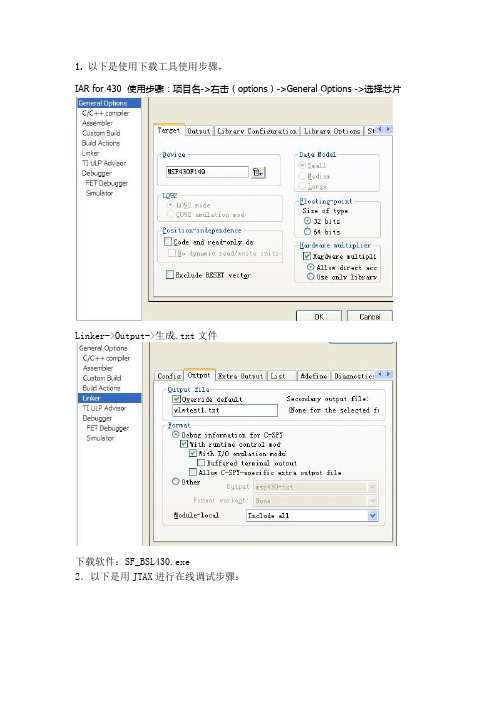Screen dimensions: 496x702
Task: Toggle Hardware multiplier checkbox
Action: pos(307,256)
